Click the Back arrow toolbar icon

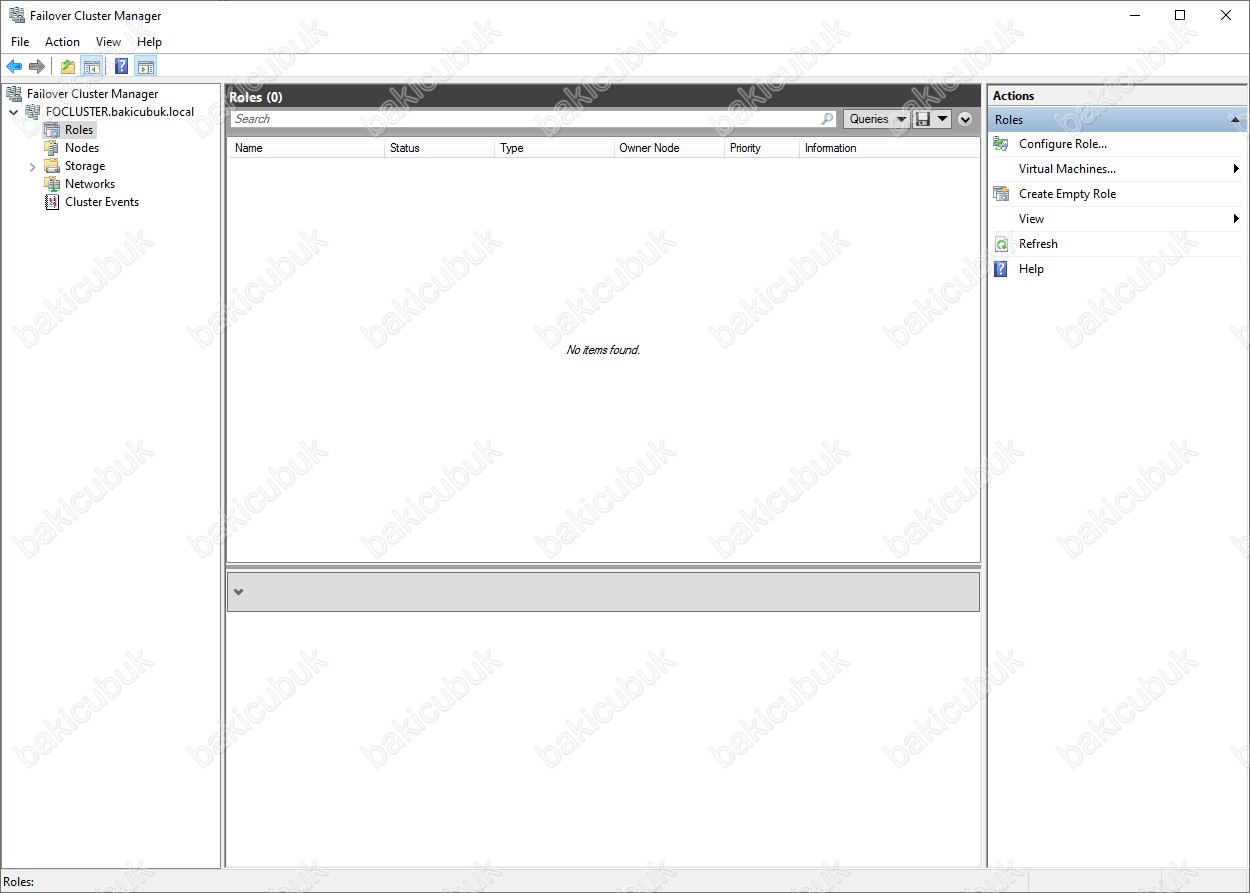14,67
